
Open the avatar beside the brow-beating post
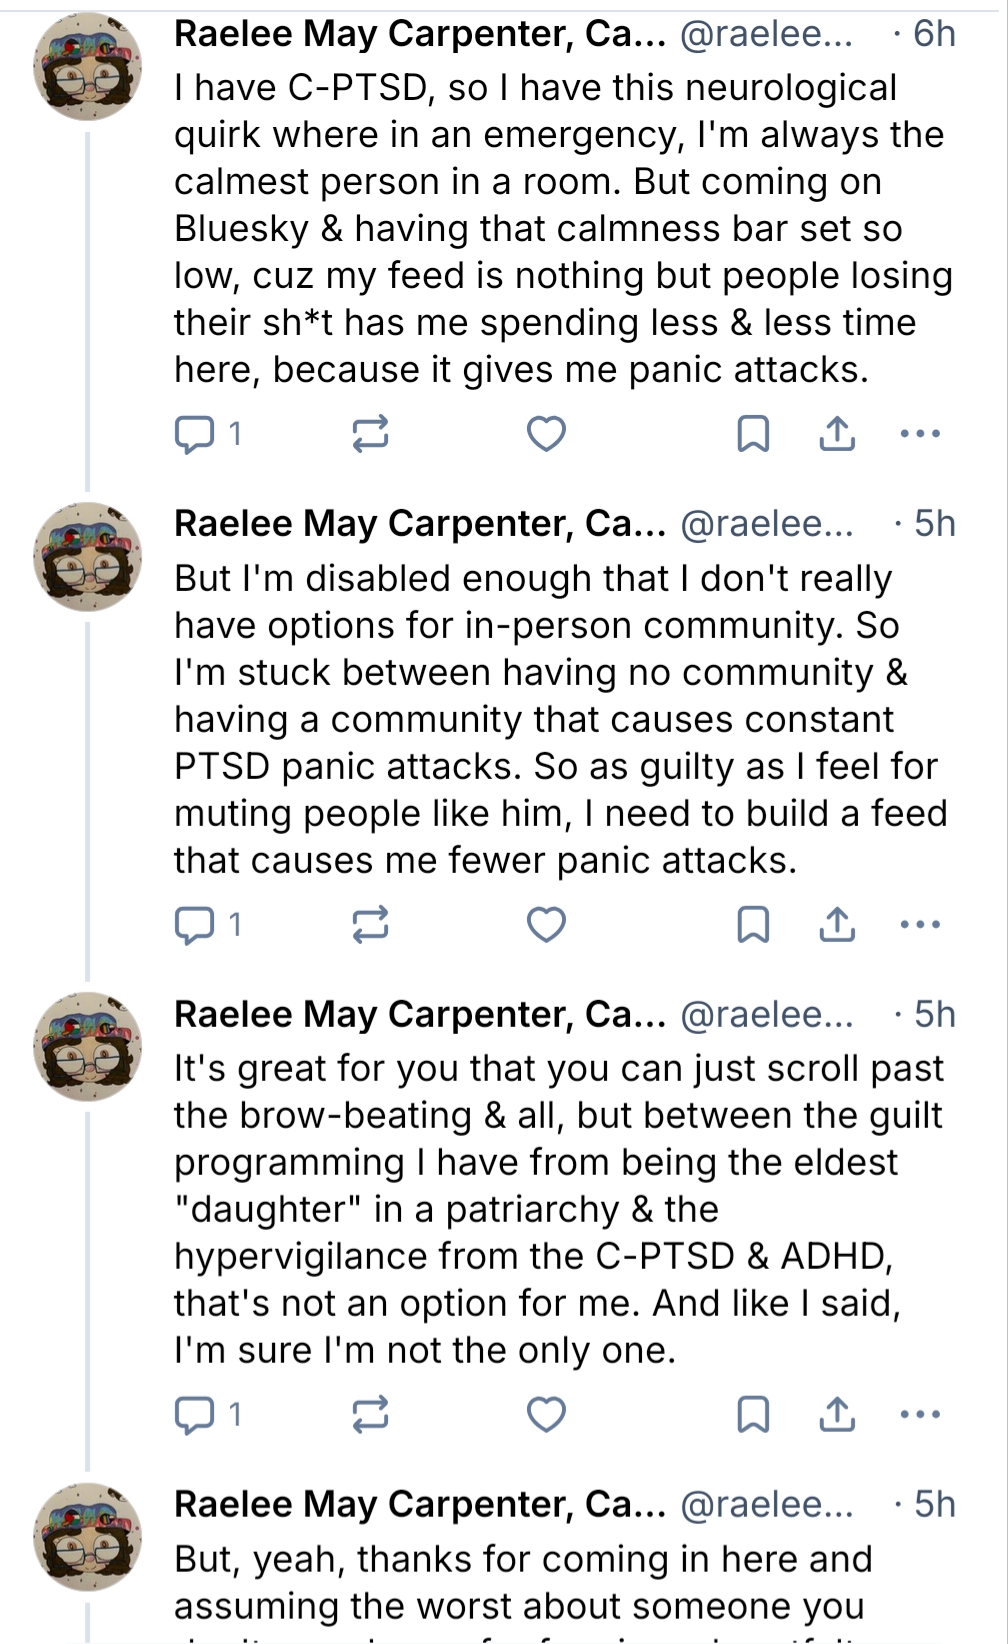[88, 1047]
